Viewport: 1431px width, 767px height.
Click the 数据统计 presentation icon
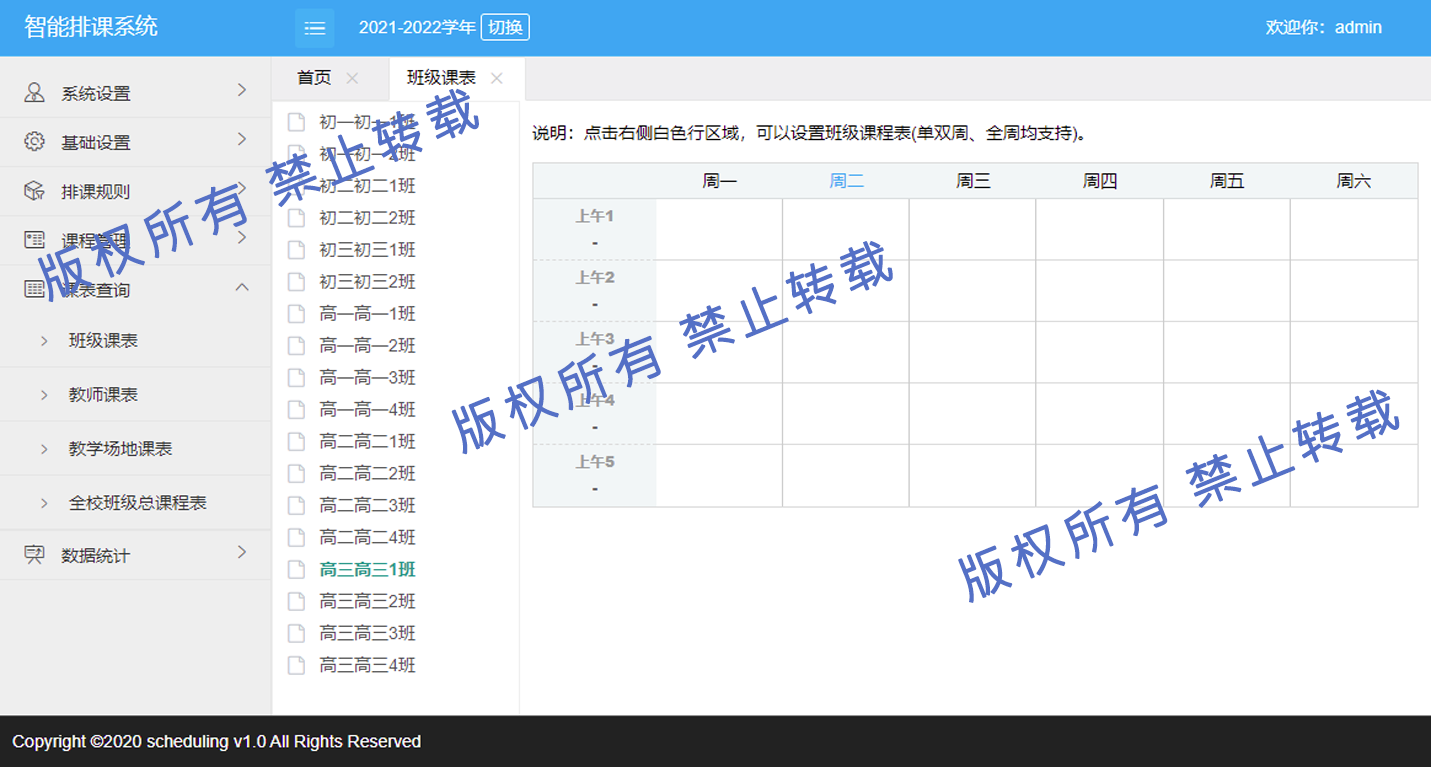[x=34, y=555]
